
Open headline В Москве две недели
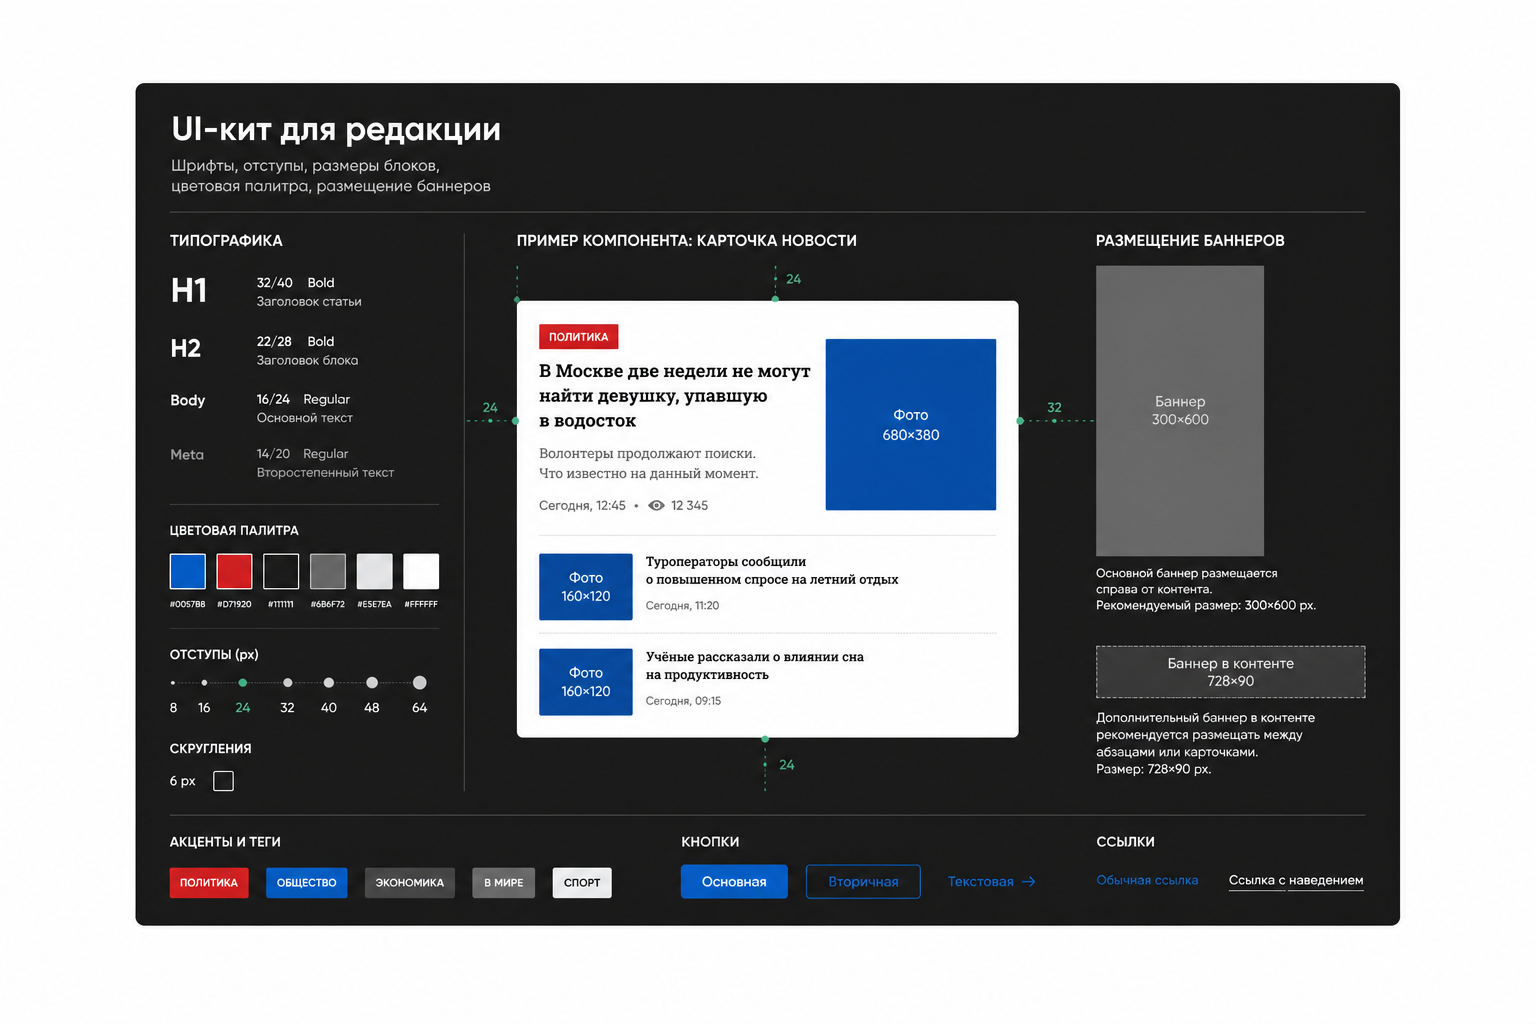click(x=675, y=396)
